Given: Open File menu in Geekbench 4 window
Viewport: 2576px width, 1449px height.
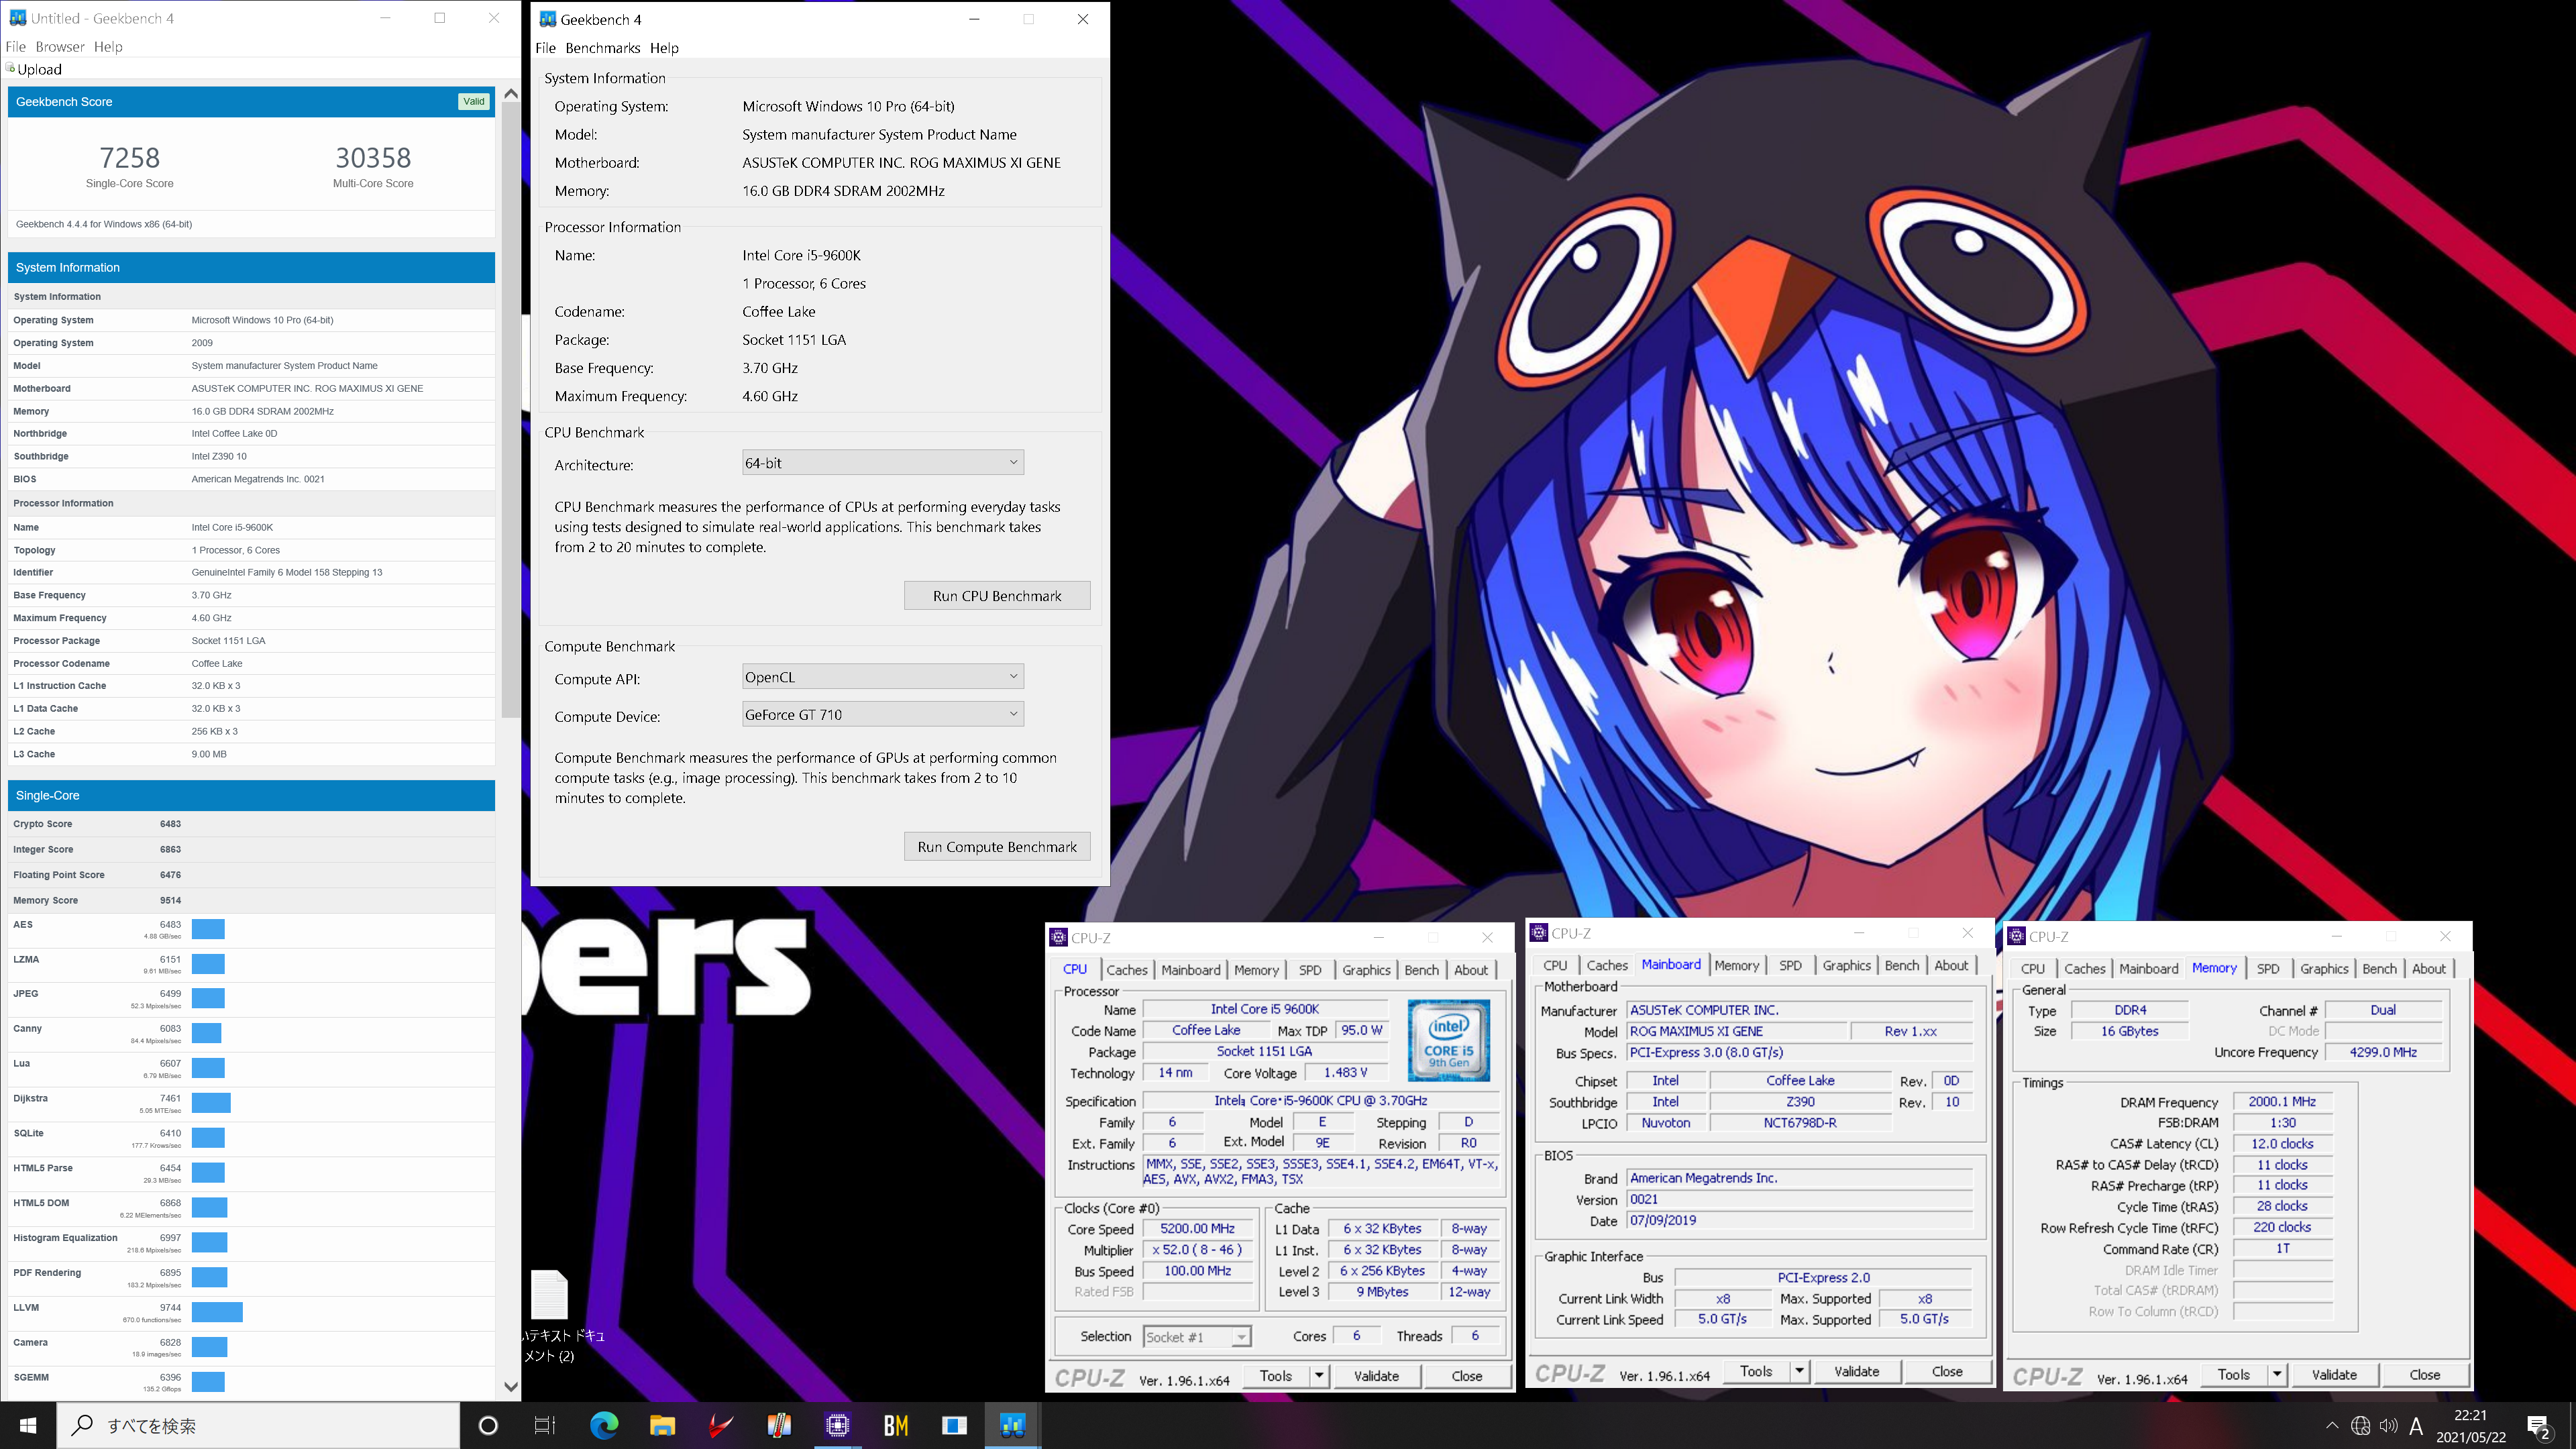Looking at the screenshot, I should click(546, 47).
